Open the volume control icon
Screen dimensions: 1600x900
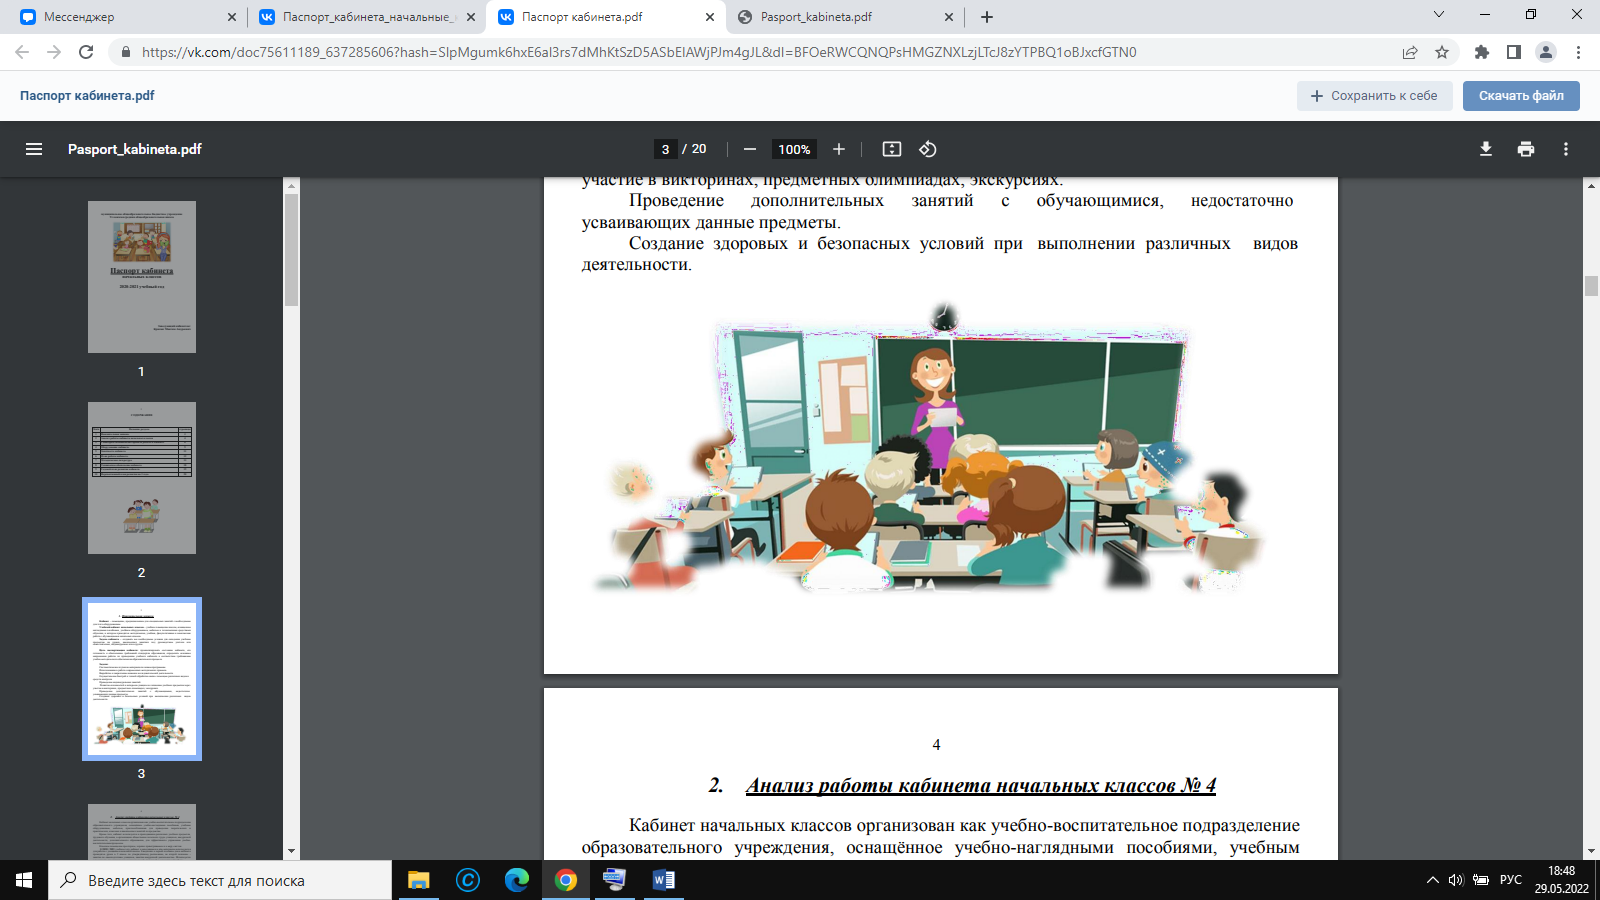click(1456, 880)
